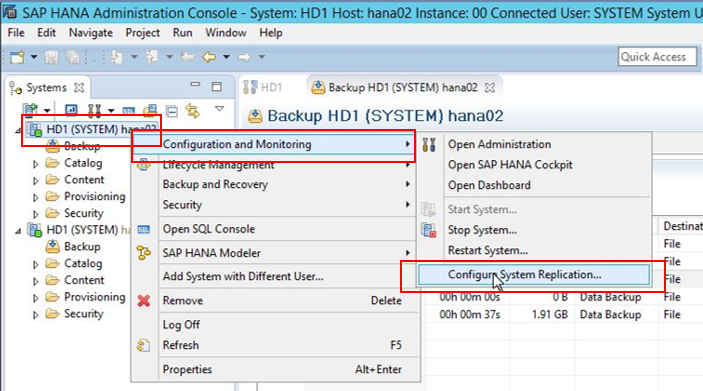Close the Systems view tab
Image resolution: width=703 pixels, height=391 pixels.
pyautogui.click(x=79, y=87)
